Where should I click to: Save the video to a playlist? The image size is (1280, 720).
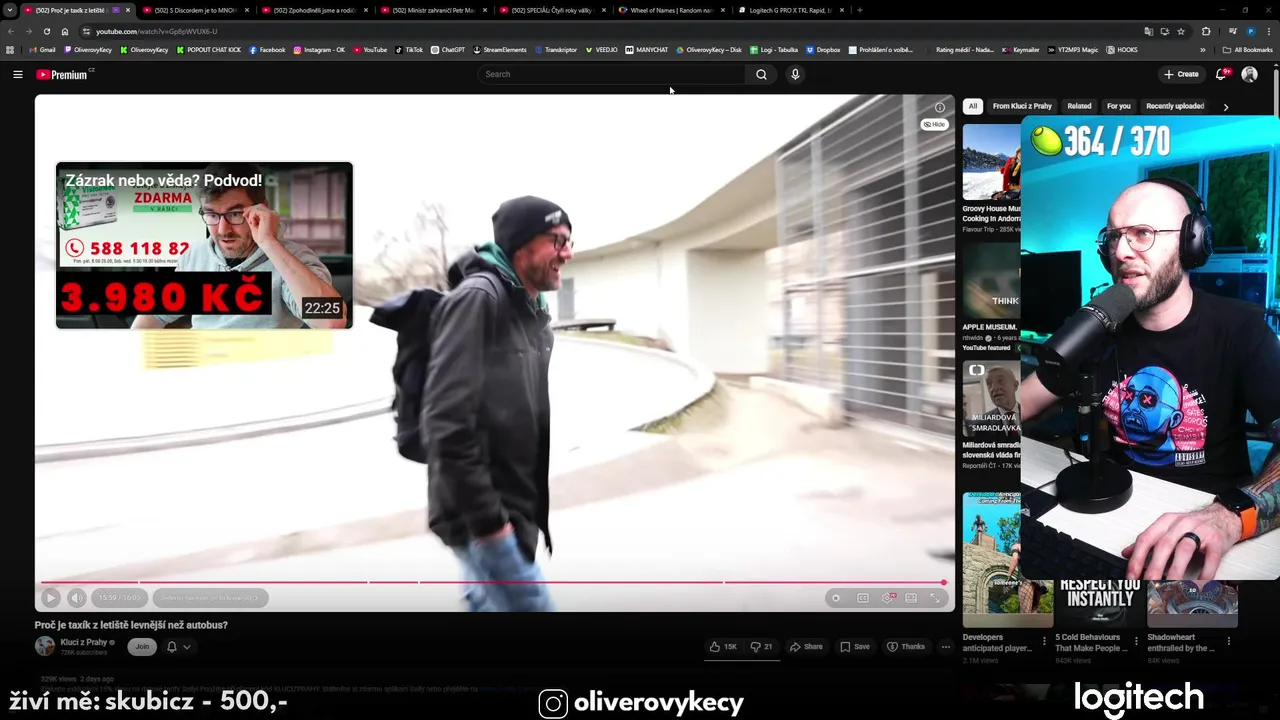[x=855, y=646]
